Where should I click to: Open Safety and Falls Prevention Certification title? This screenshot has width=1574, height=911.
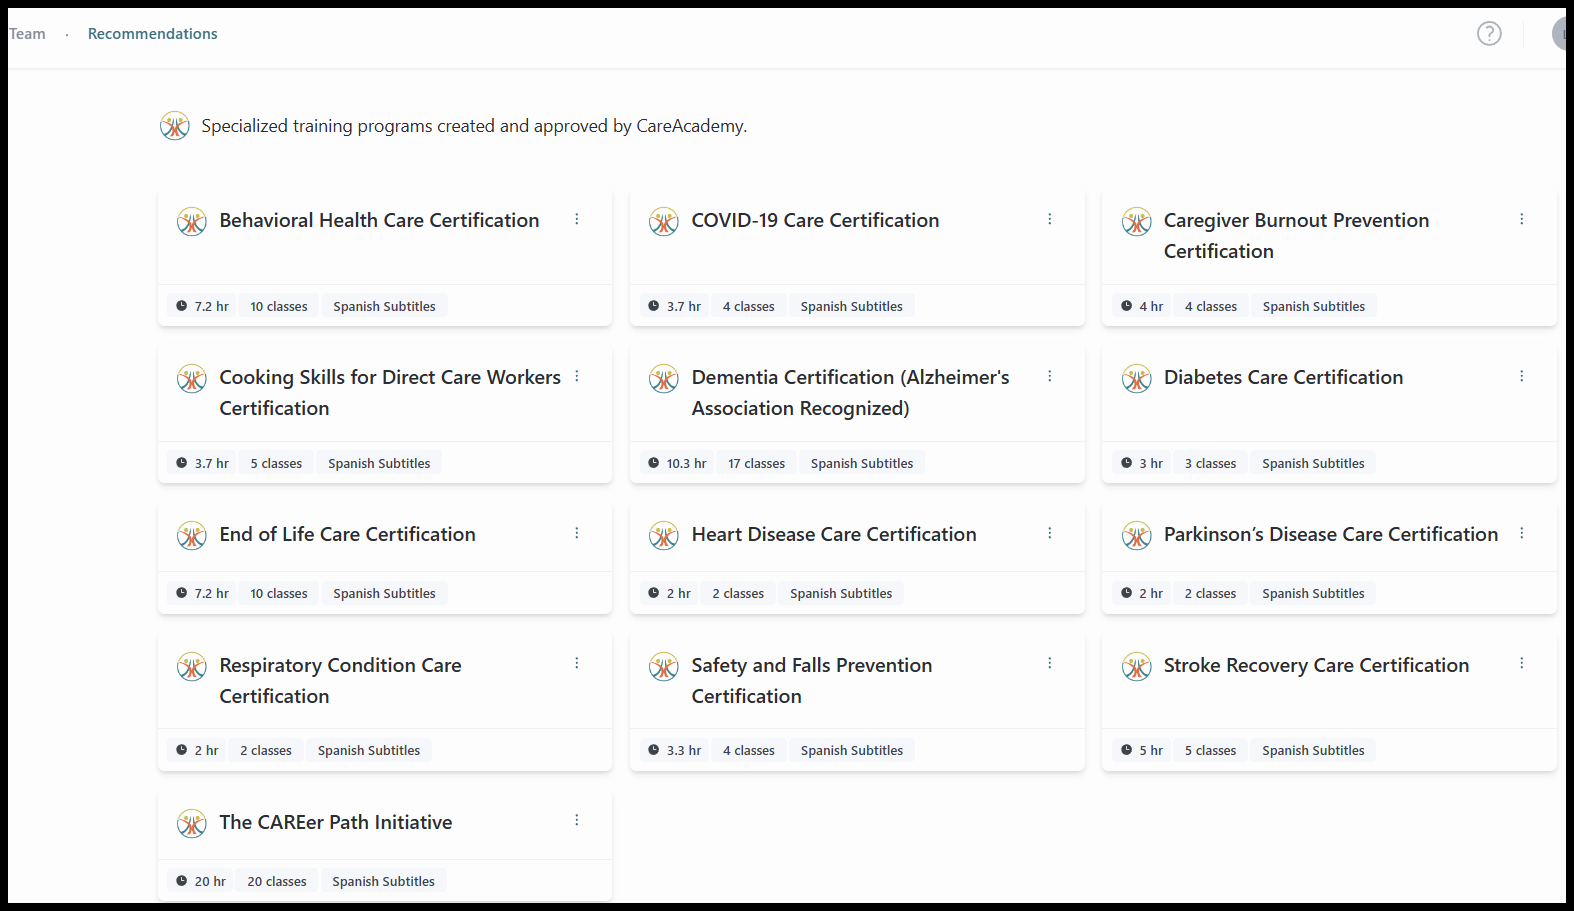click(812, 680)
